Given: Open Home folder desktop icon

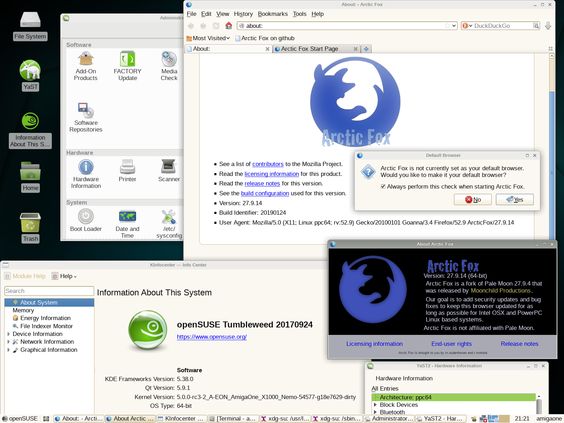Looking at the screenshot, I should (x=30, y=177).
